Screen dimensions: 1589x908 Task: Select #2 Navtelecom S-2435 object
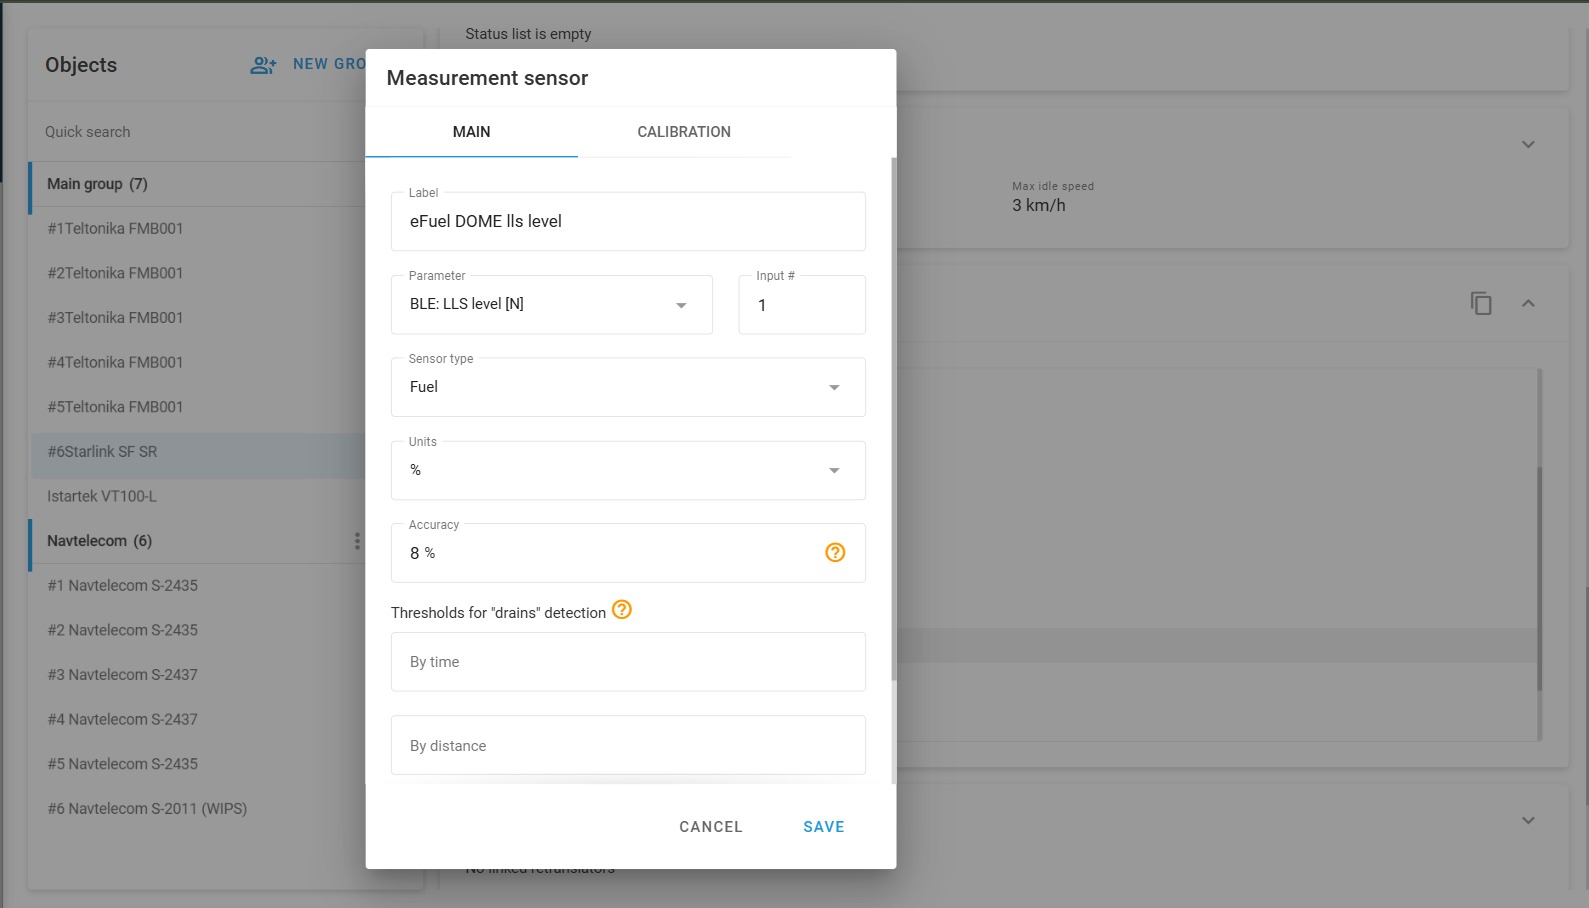pos(198,630)
